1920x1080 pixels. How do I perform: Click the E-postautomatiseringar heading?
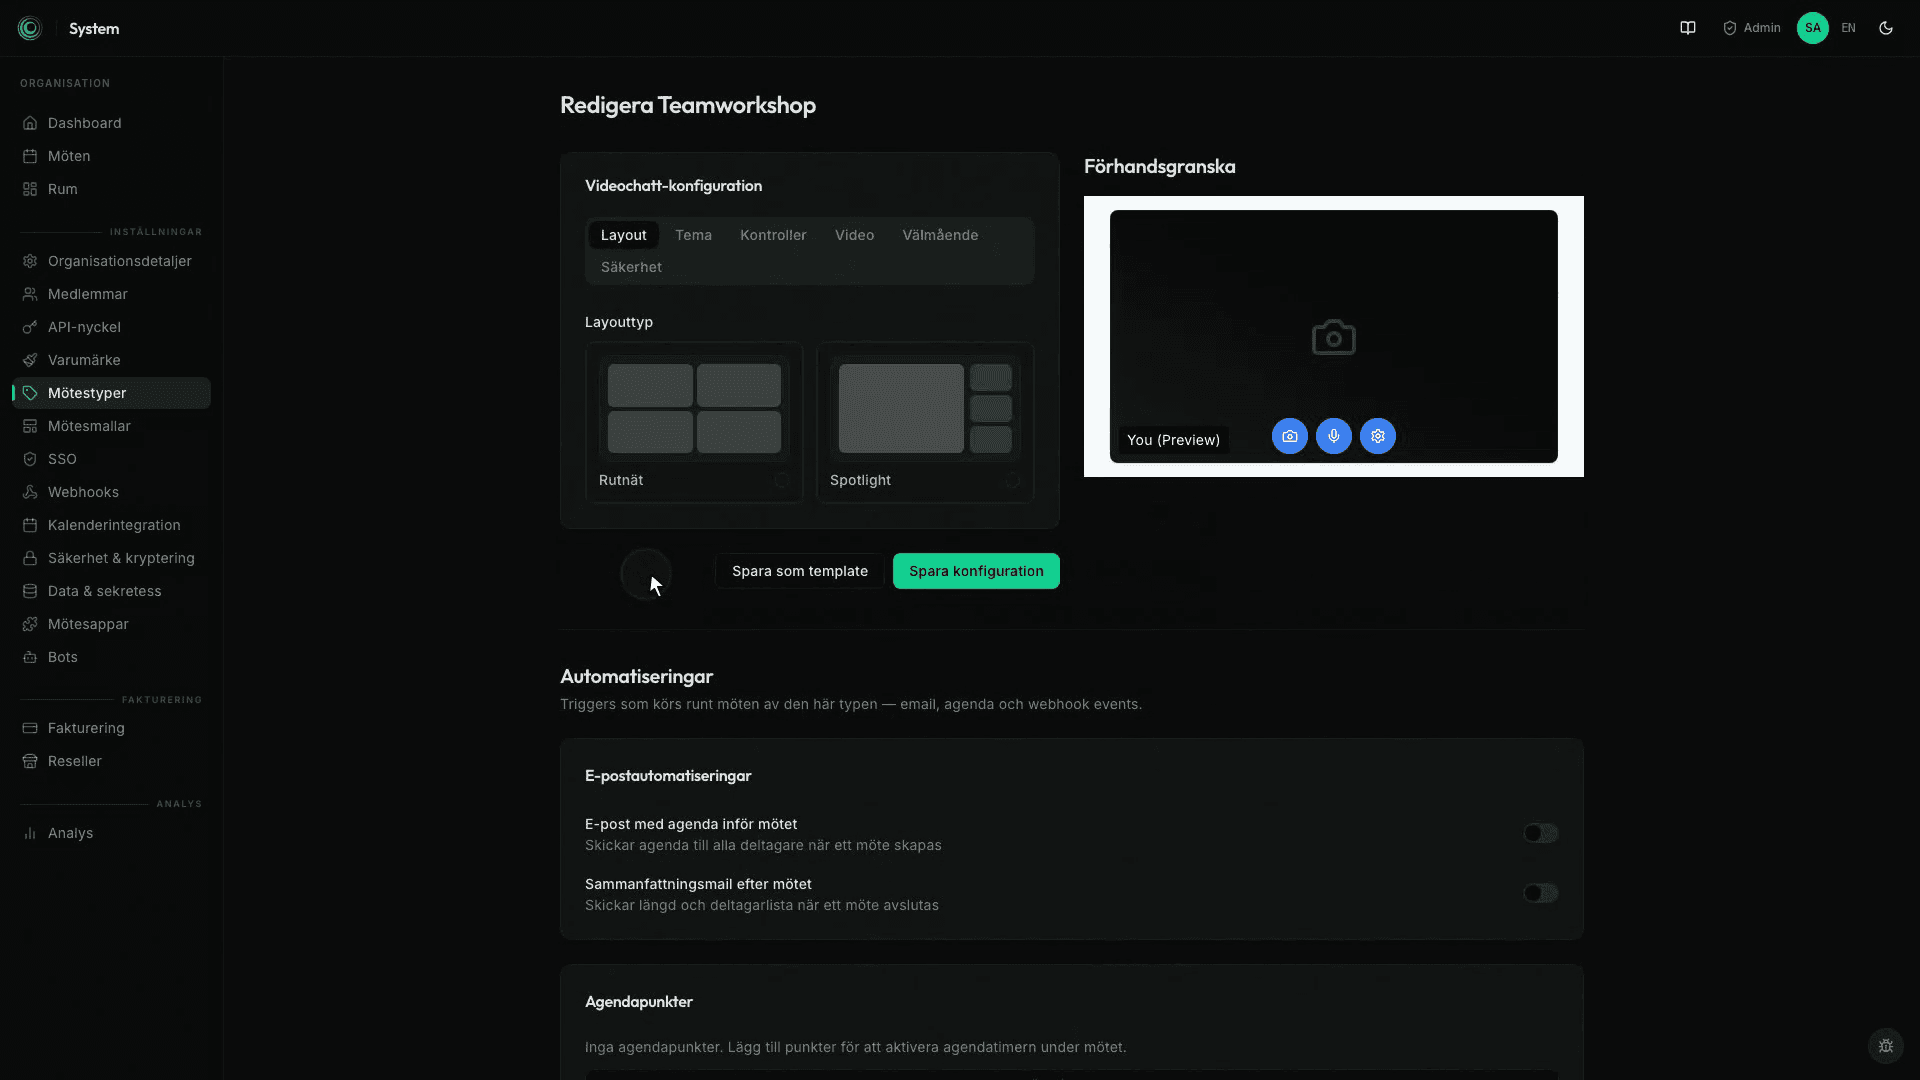[x=668, y=776]
